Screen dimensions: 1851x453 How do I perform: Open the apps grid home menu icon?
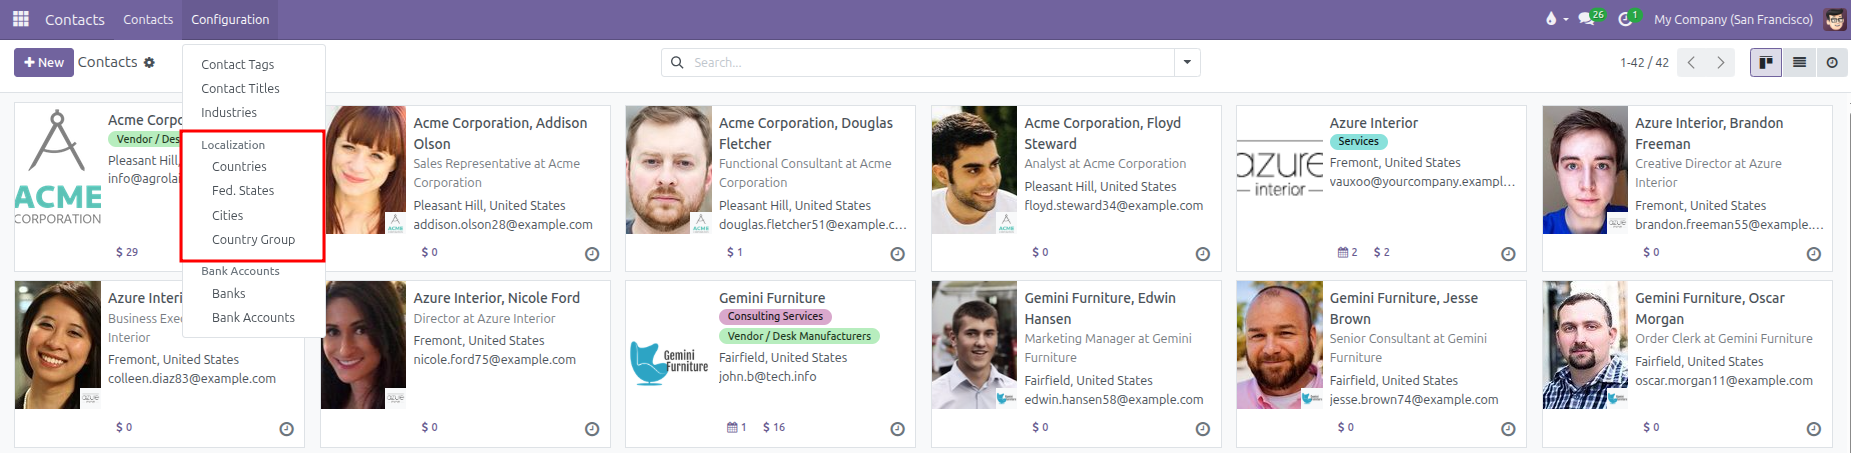21,19
